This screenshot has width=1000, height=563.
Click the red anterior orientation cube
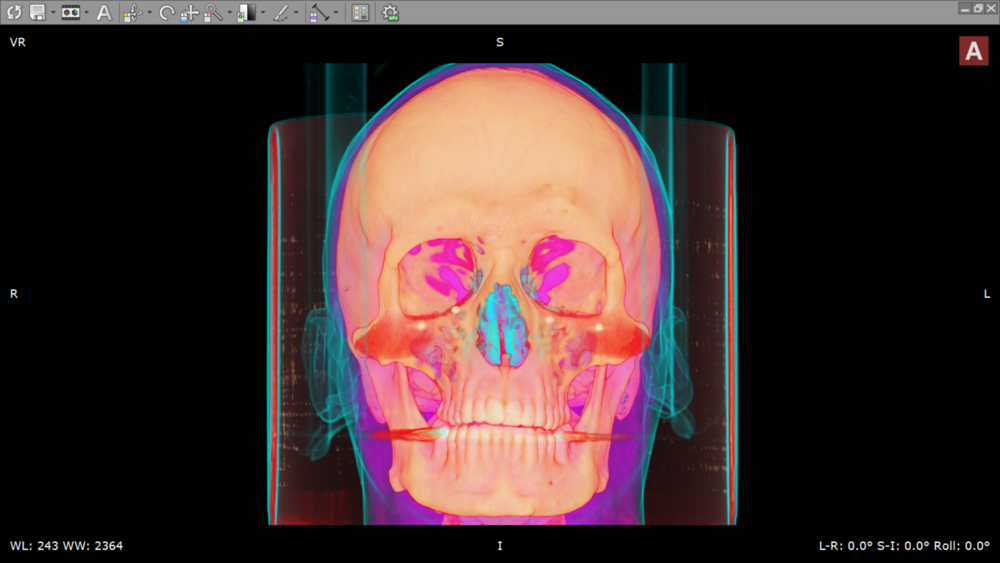coord(973,51)
